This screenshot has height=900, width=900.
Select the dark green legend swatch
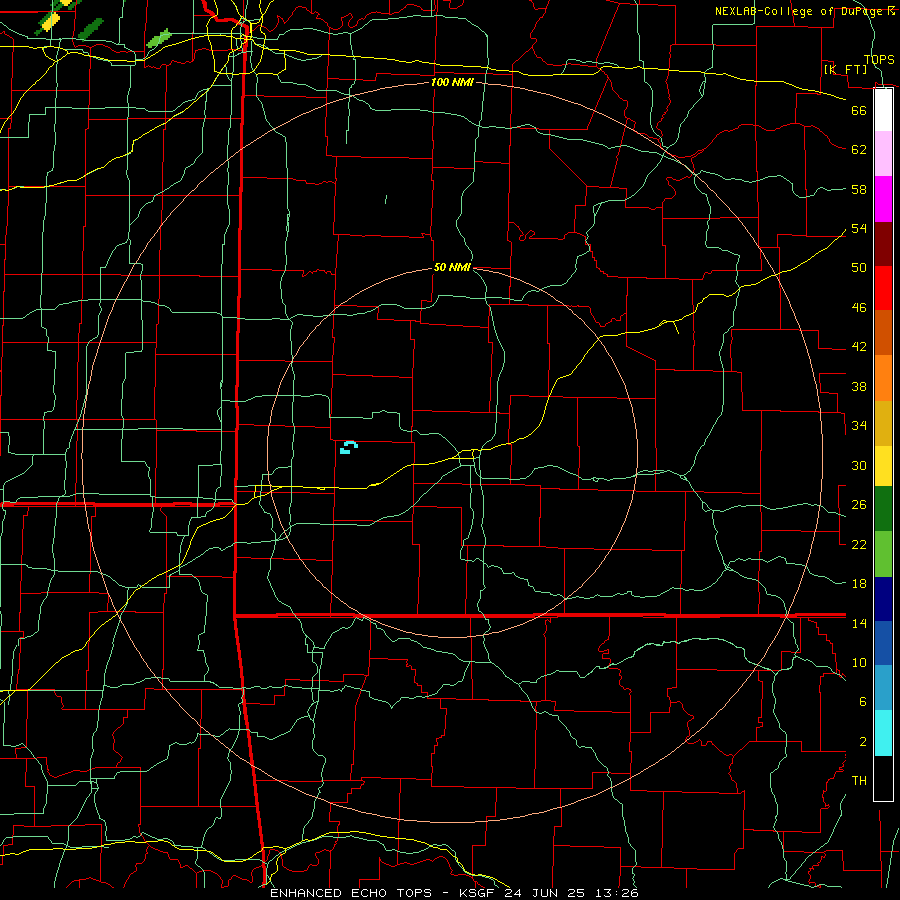click(883, 509)
